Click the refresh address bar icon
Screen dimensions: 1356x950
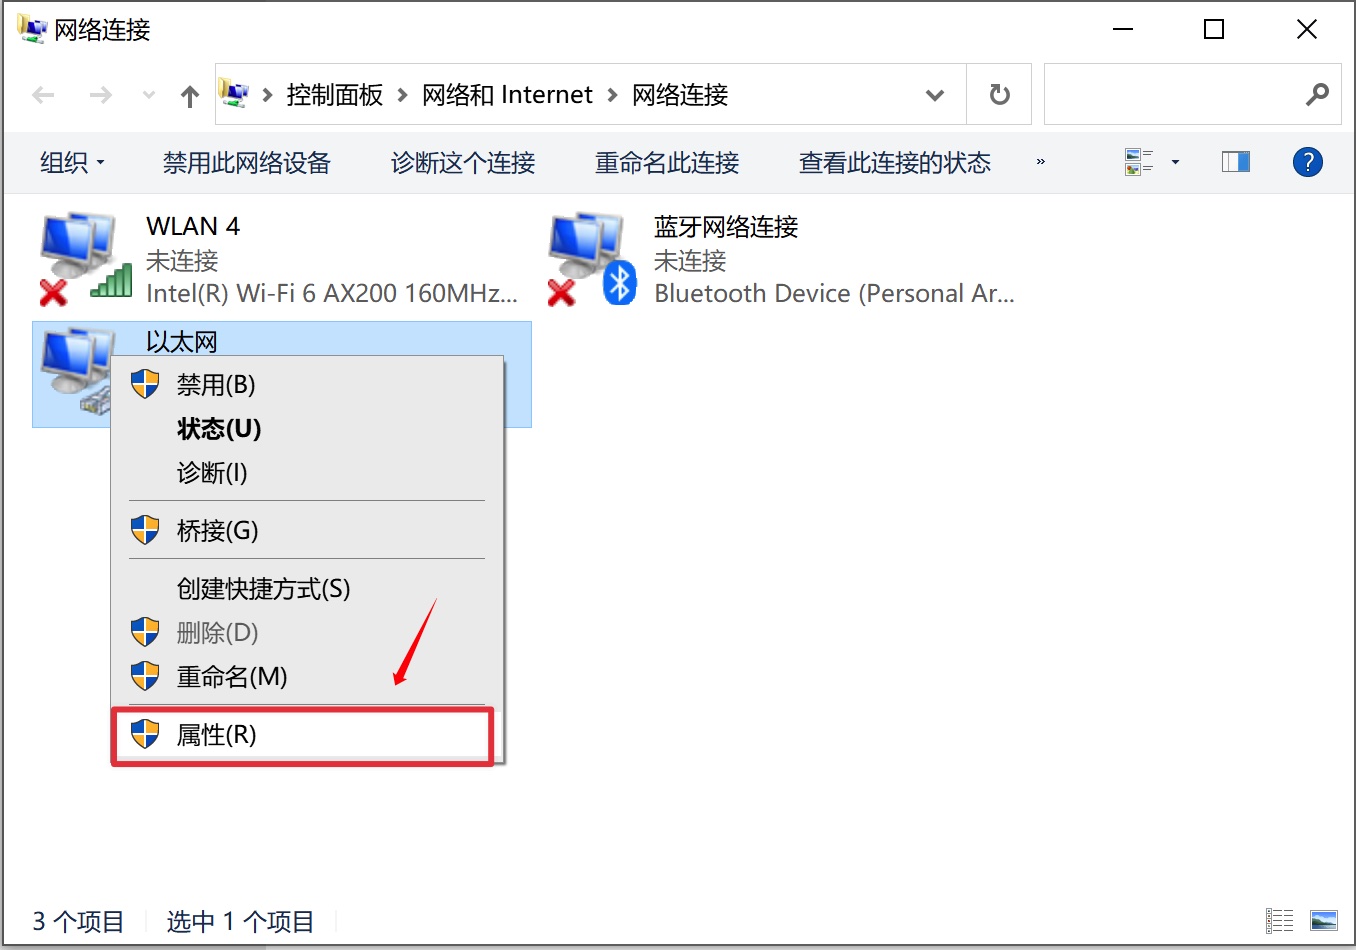[999, 95]
